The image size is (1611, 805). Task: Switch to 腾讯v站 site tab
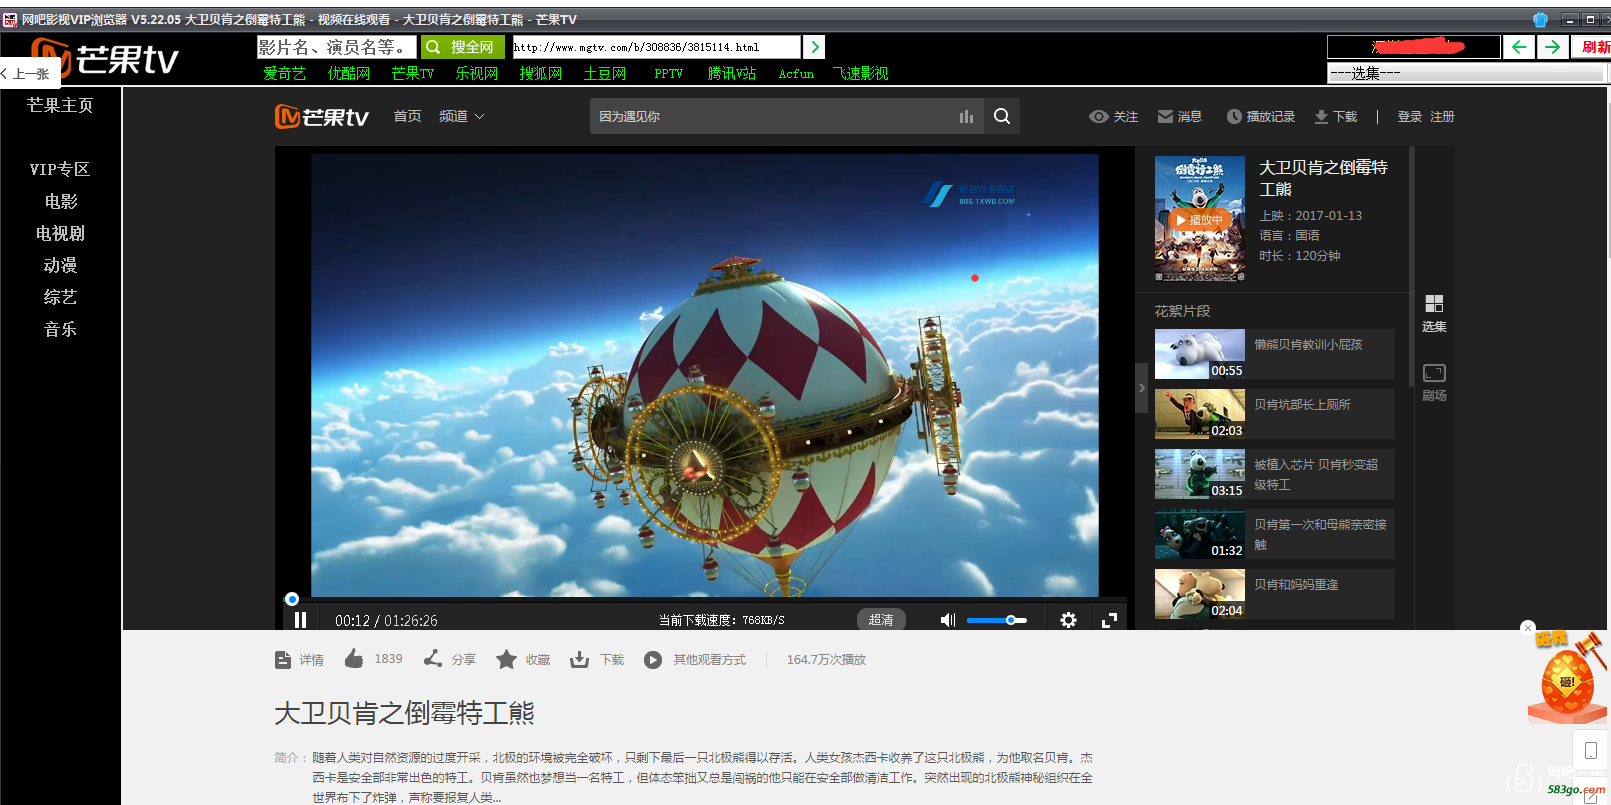pyautogui.click(x=732, y=73)
